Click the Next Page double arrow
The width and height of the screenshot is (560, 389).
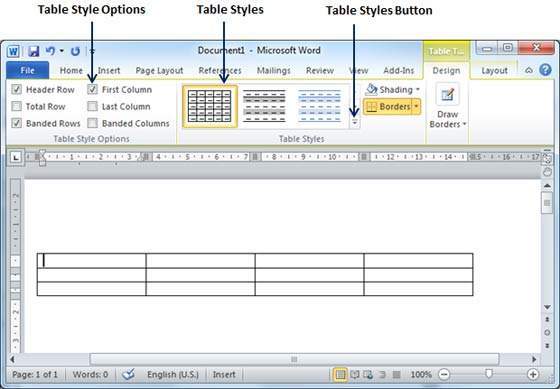pyautogui.click(x=547, y=346)
